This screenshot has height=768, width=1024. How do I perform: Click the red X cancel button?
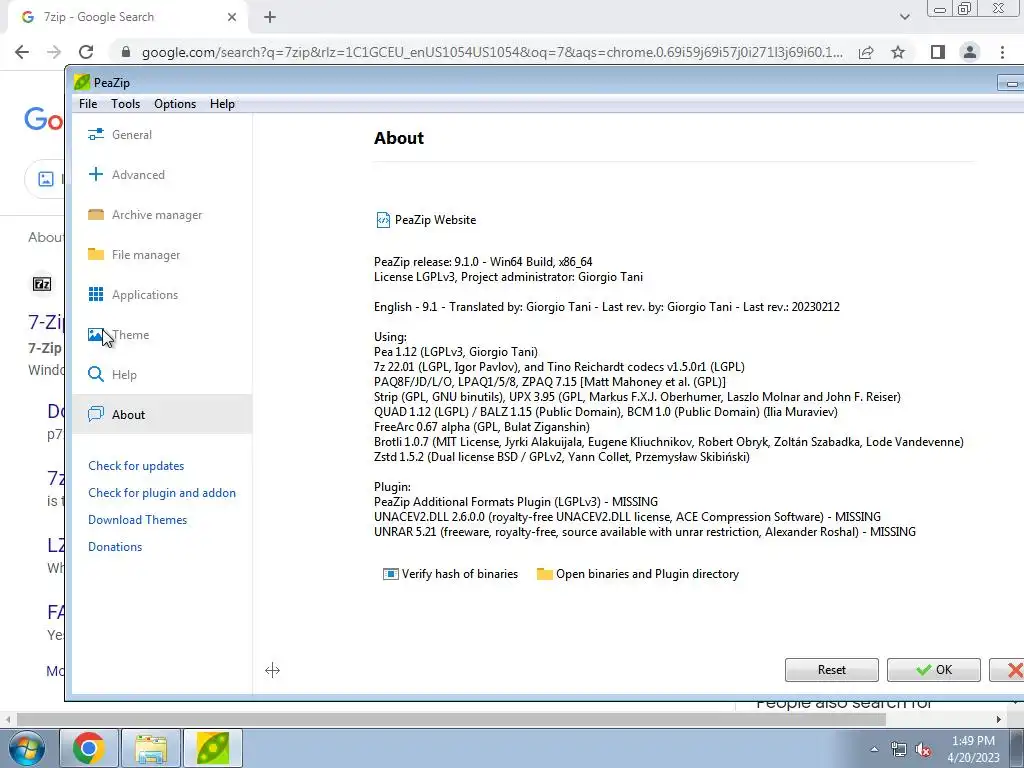1007,670
